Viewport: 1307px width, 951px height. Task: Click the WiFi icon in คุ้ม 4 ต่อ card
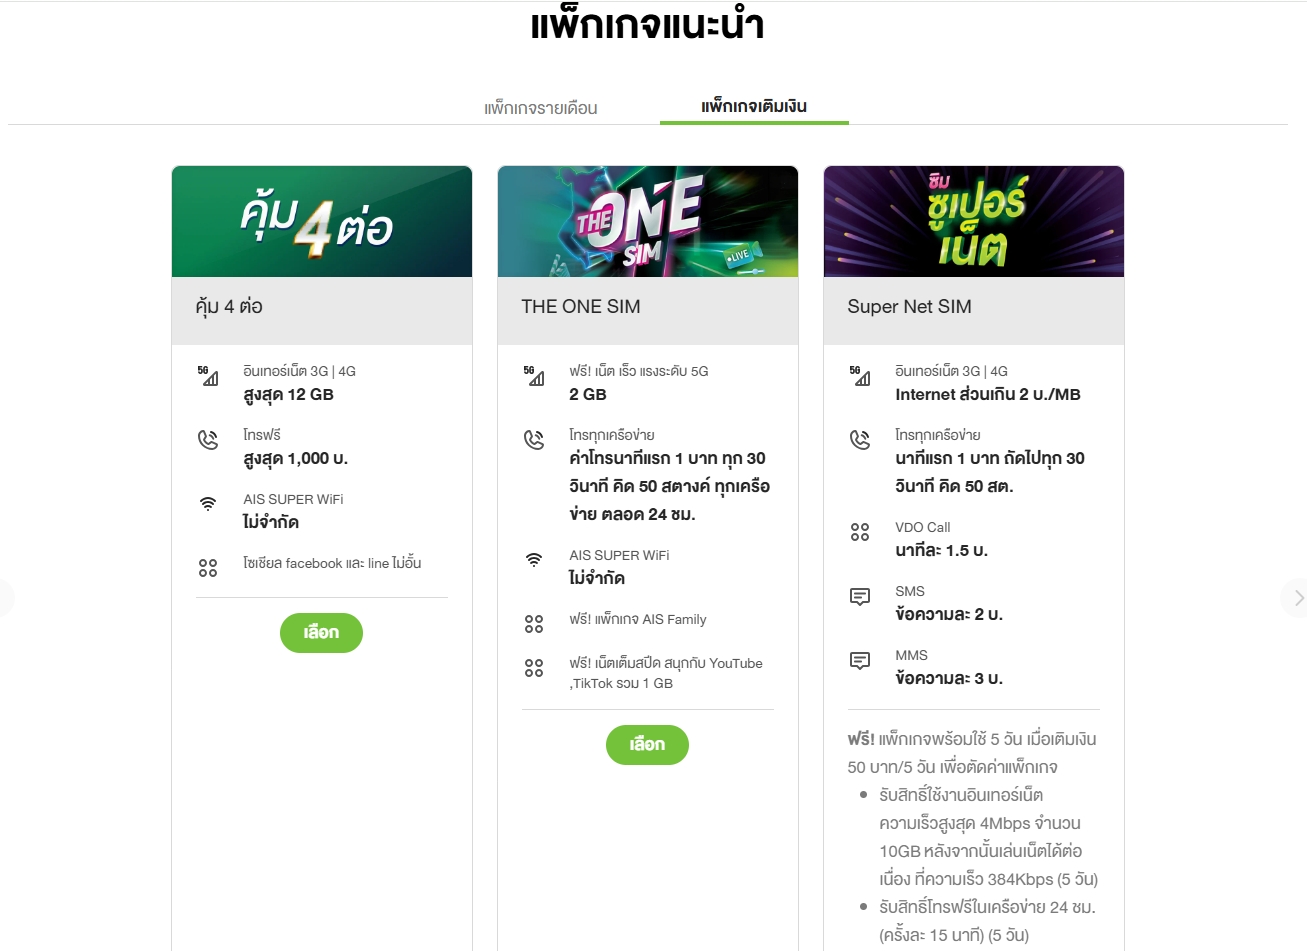(208, 504)
